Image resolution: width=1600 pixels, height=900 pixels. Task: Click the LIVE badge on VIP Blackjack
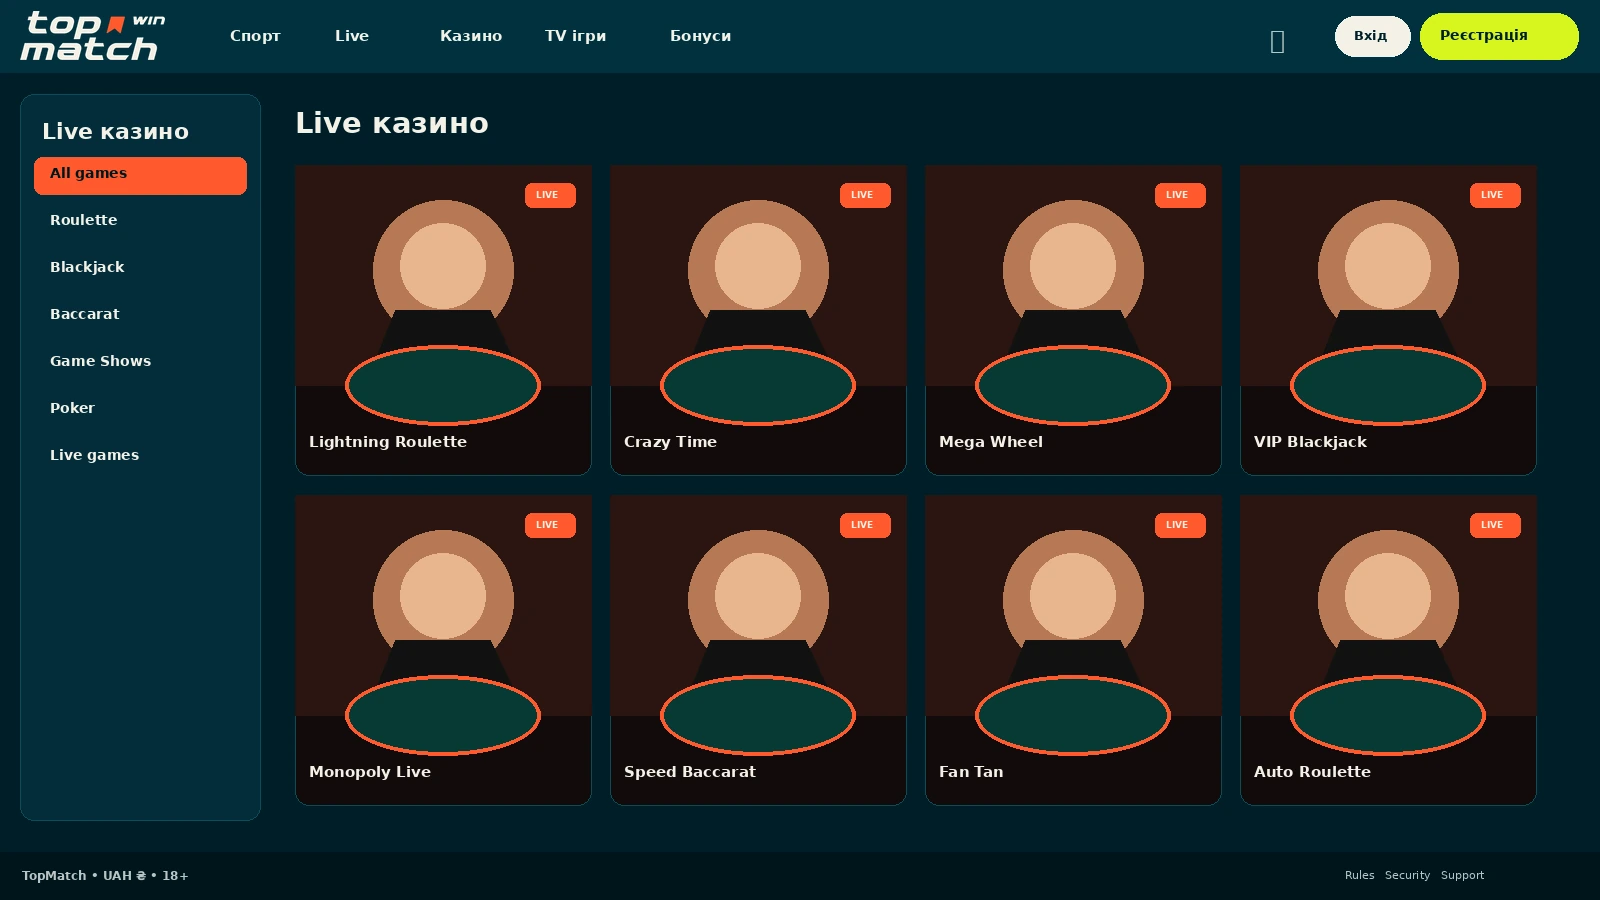tap(1495, 195)
